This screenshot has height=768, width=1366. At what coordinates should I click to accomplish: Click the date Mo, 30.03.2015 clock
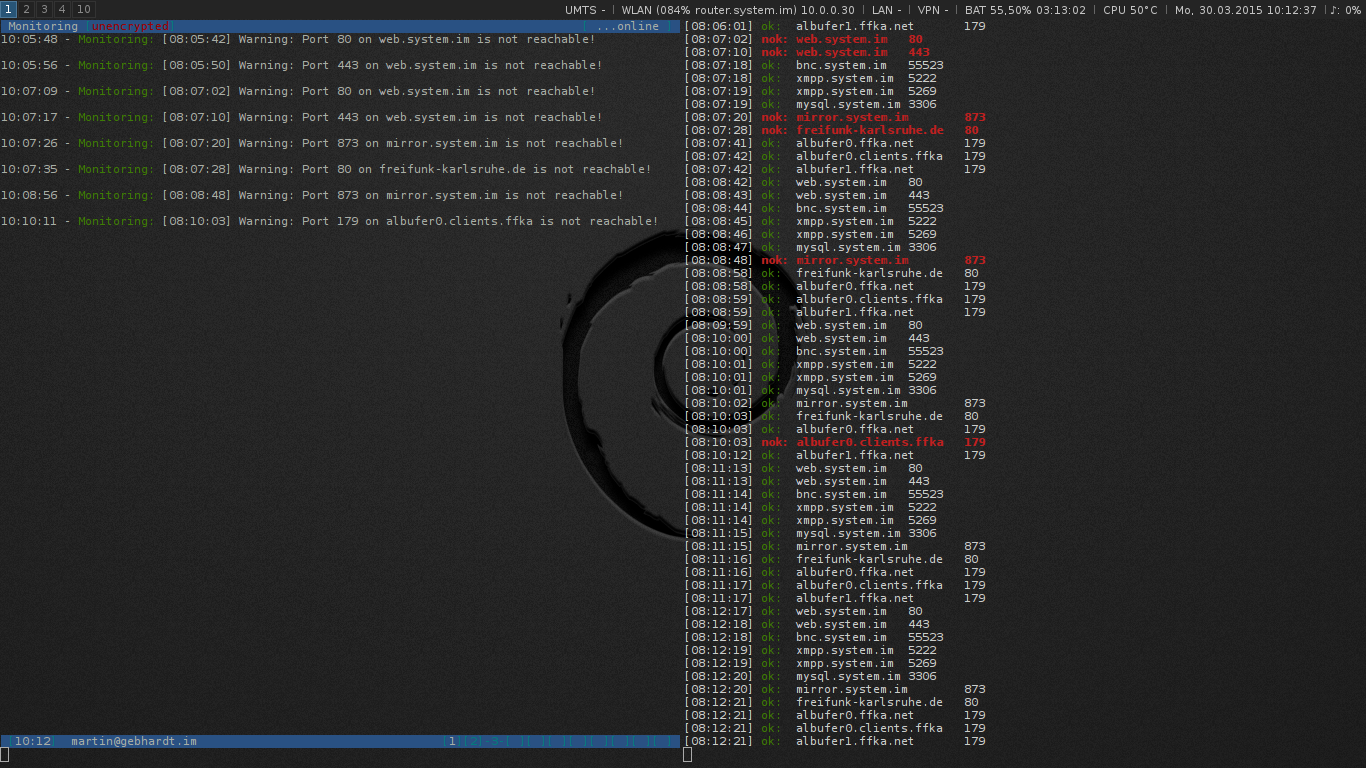1245,10
